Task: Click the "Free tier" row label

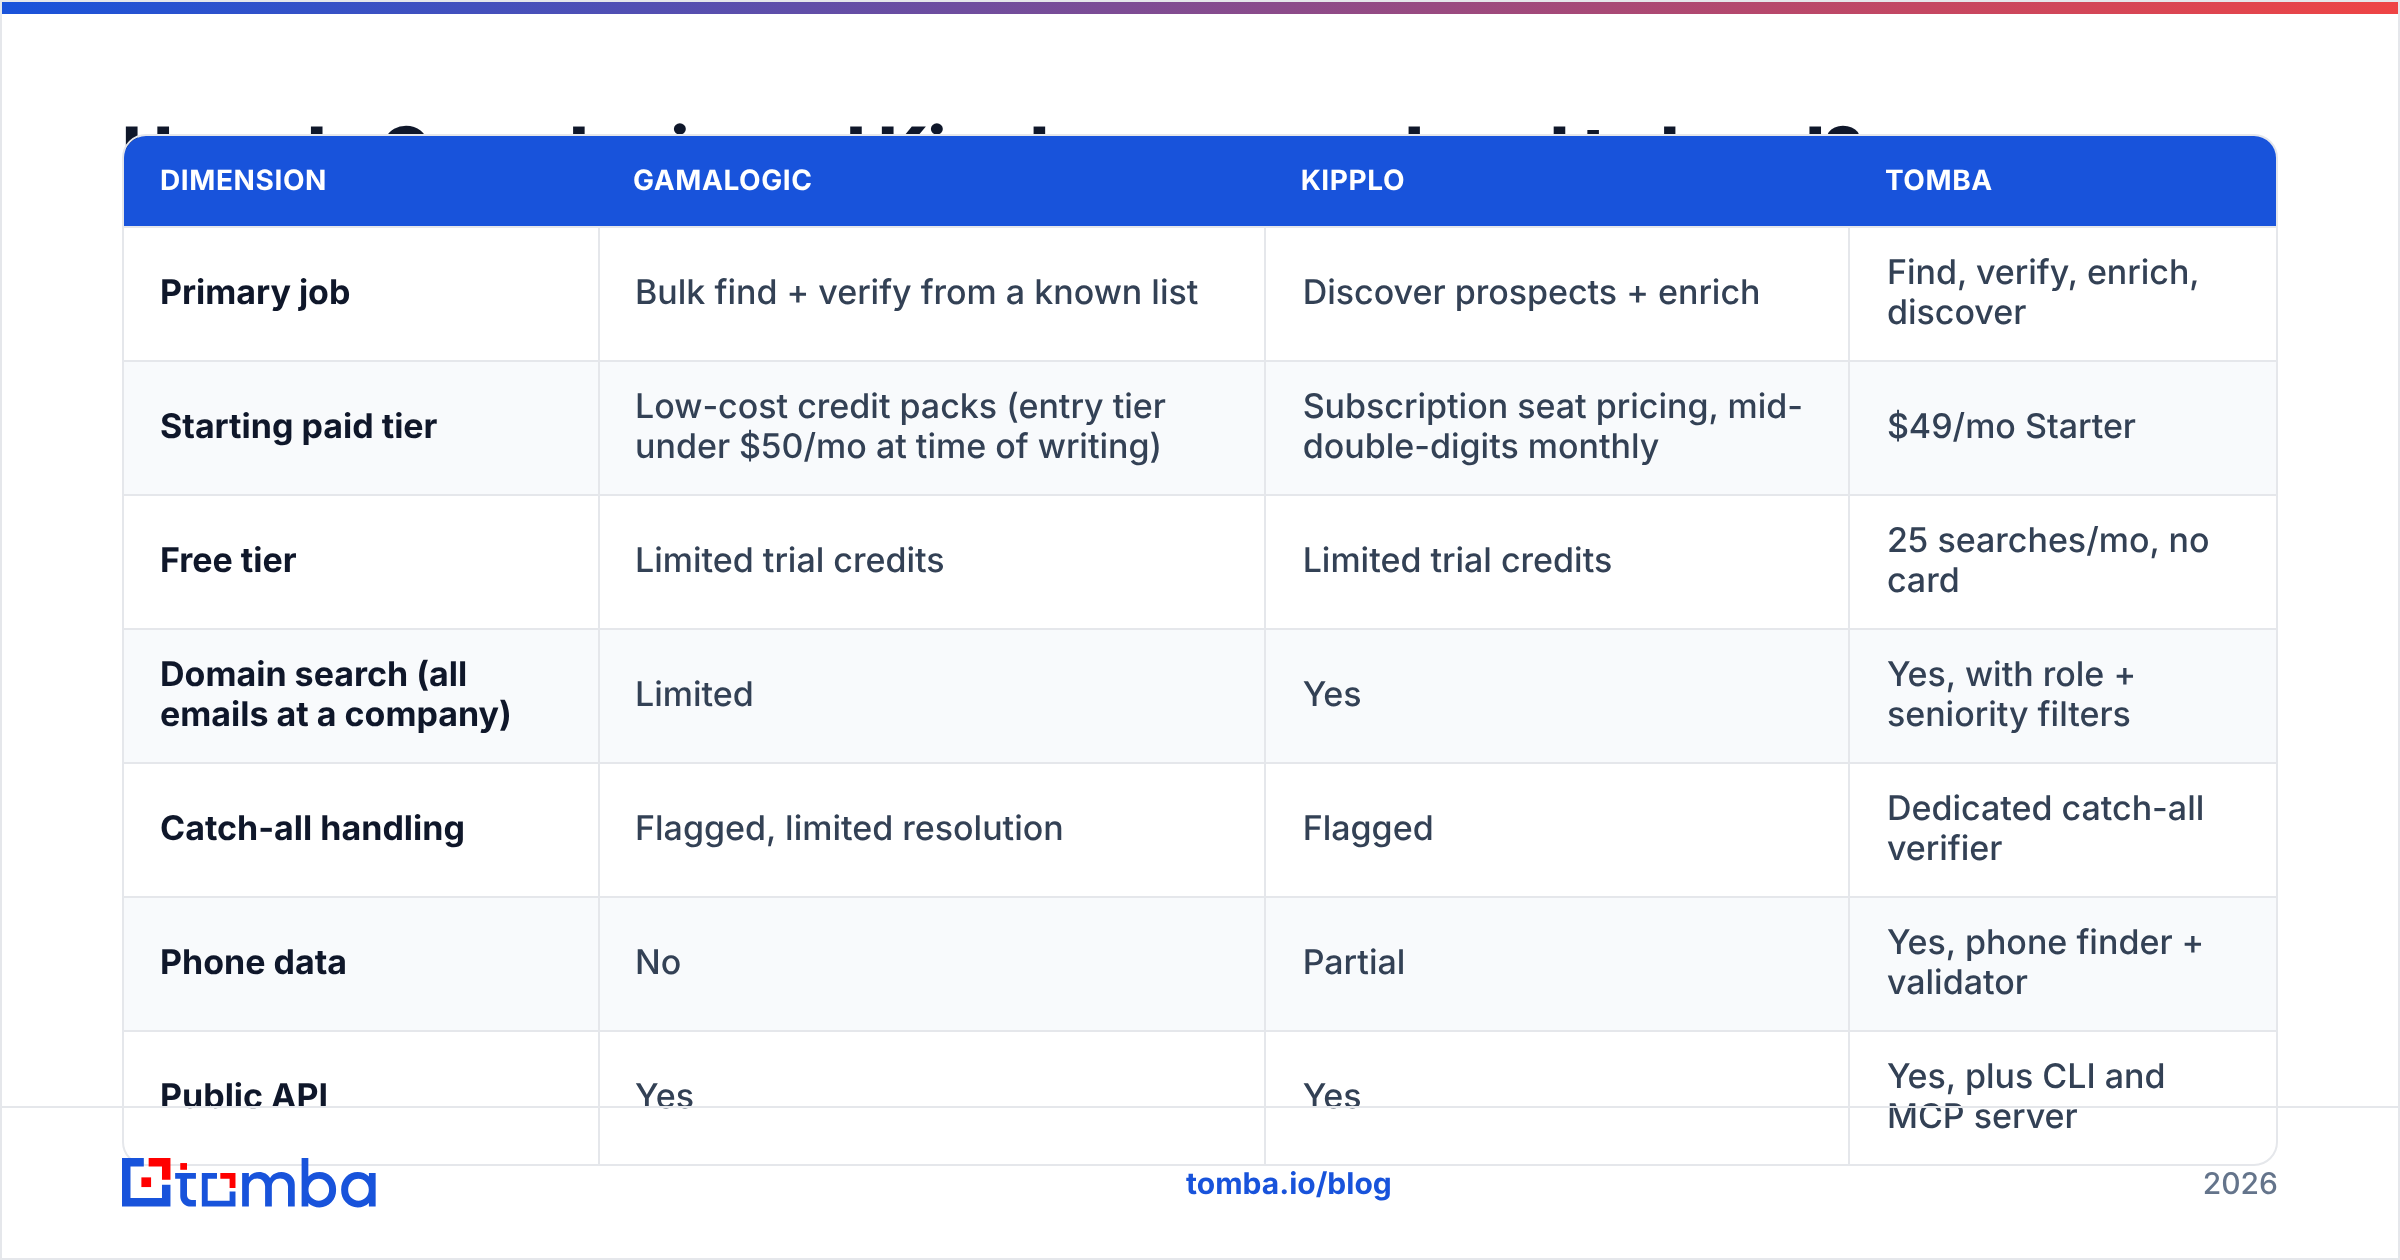Action: click(228, 560)
